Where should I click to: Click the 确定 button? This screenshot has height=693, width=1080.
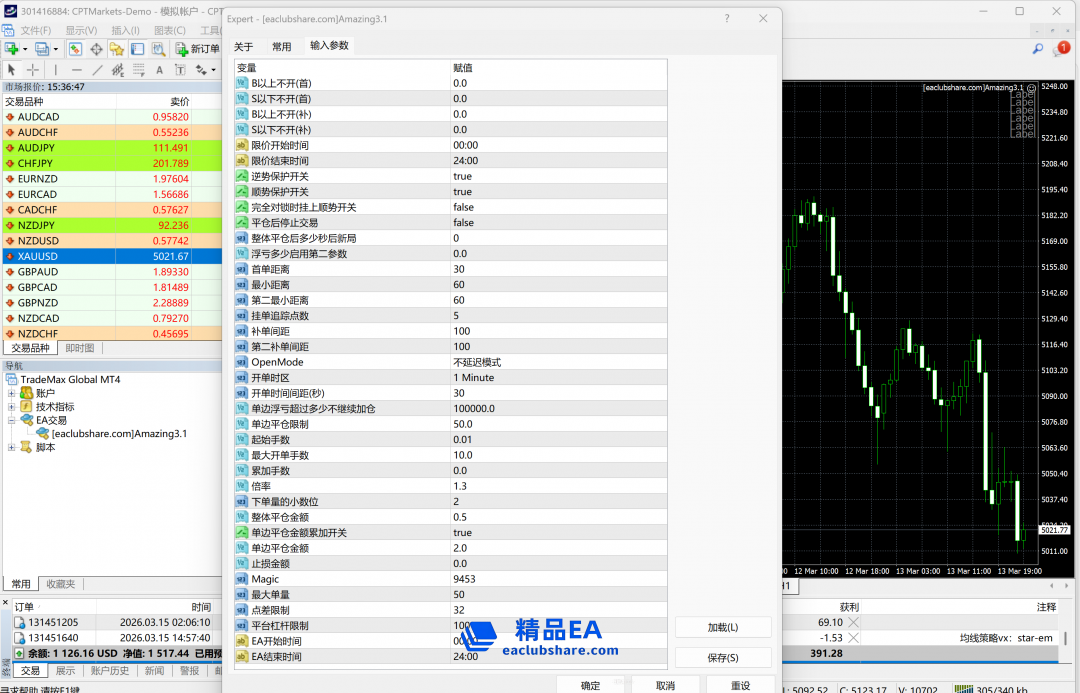(x=590, y=685)
